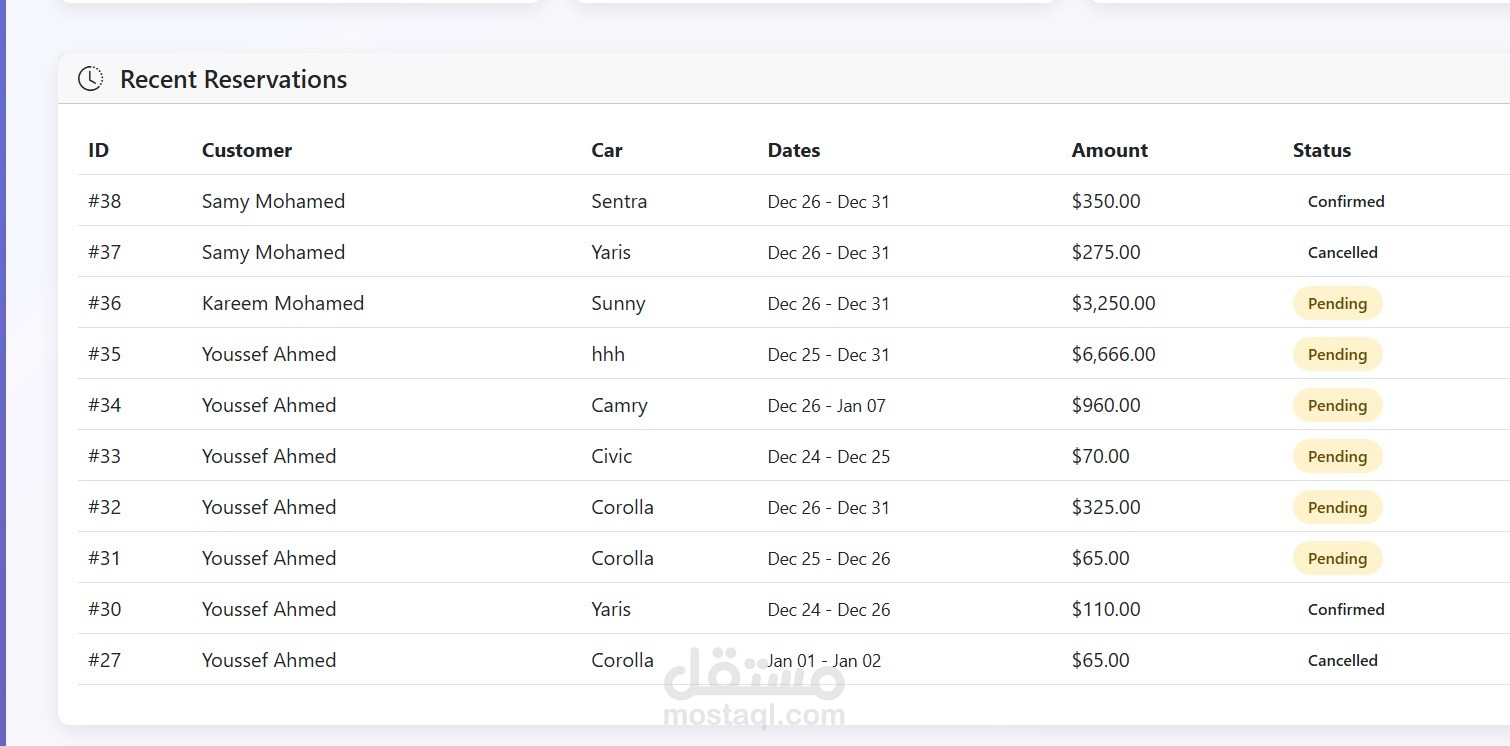Click the Pending badge for the hhh car

1337,354
